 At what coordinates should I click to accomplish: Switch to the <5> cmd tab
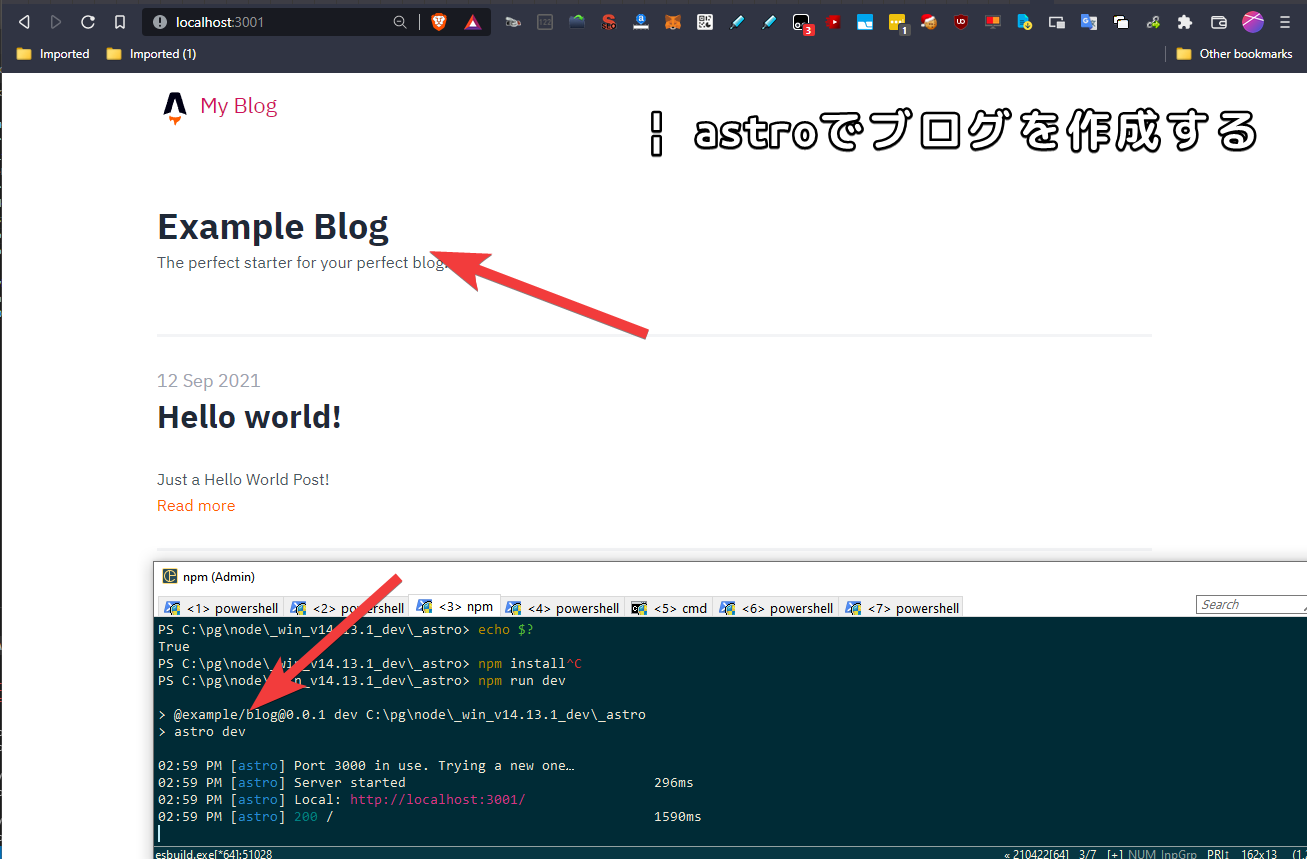[x=669, y=608]
